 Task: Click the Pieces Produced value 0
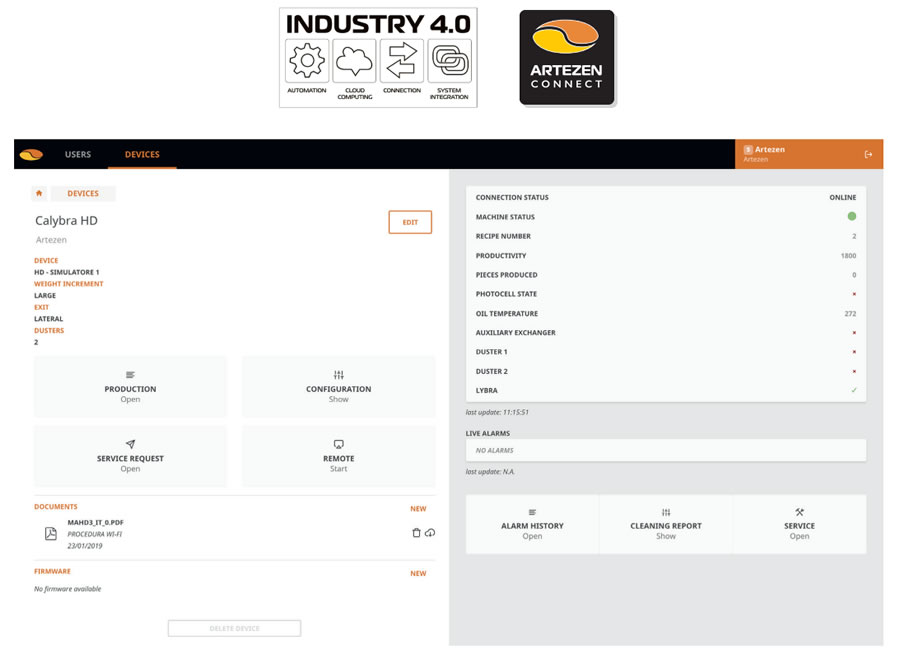854,275
